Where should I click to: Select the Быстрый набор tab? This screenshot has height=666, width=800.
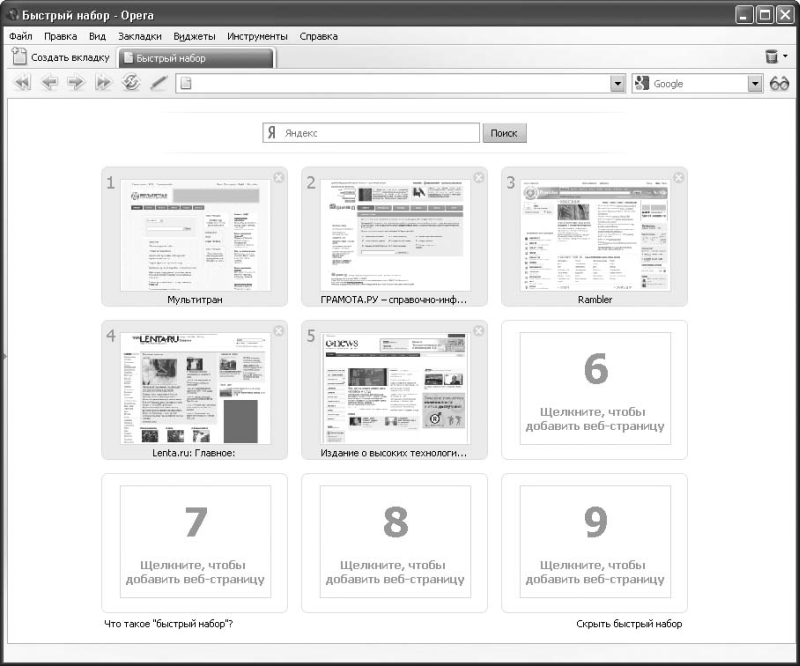195,58
